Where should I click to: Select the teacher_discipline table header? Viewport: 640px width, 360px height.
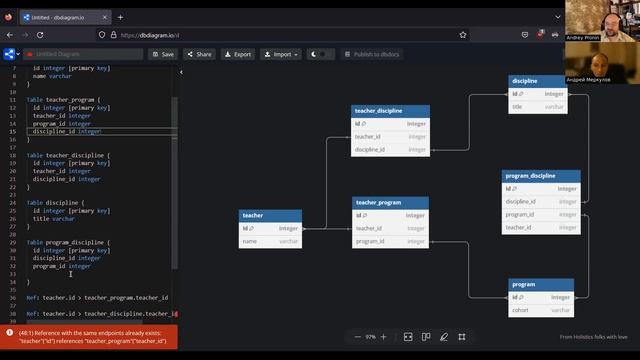(390, 111)
